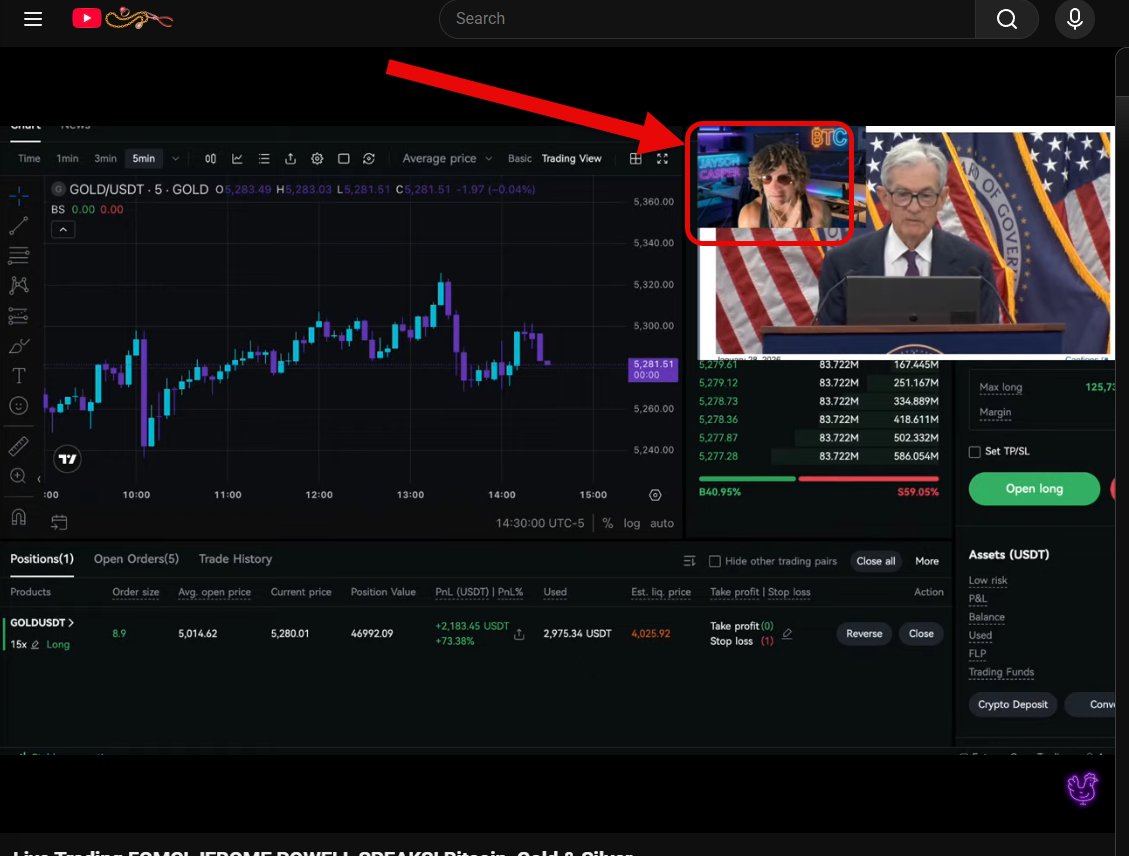Viewport: 1129px width, 856px height.
Task: Expand the time interval dropdown arrow
Action: (175, 158)
